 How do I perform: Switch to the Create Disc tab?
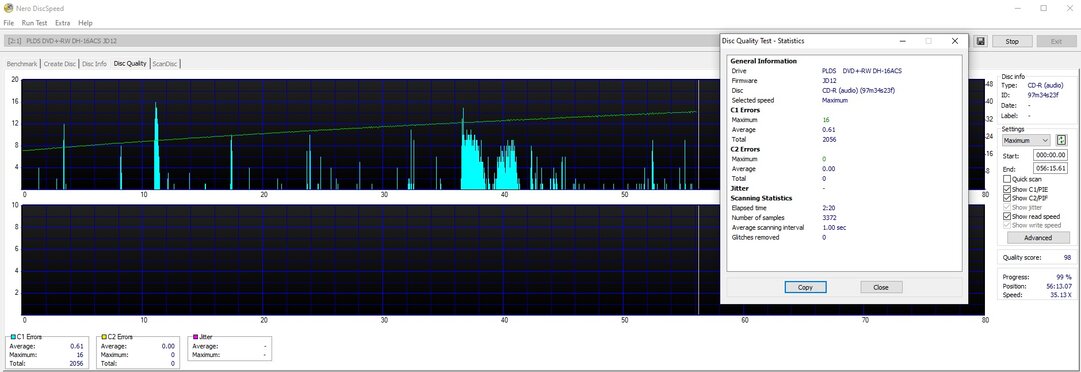pos(60,64)
